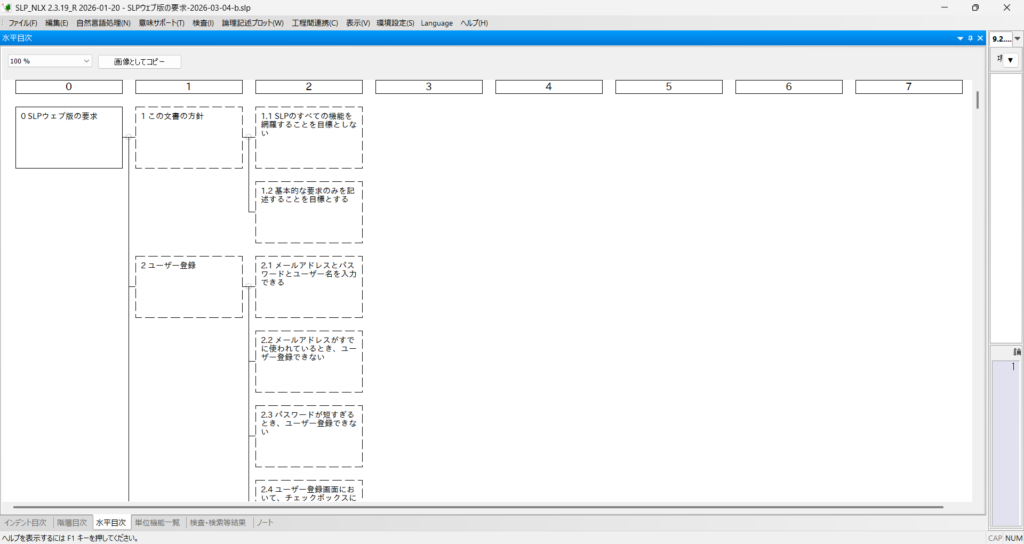The height and width of the screenshot is (544, 1024).
Task: Click the SLP_NLX app icon in the title bar
Action: click(8, 7)
